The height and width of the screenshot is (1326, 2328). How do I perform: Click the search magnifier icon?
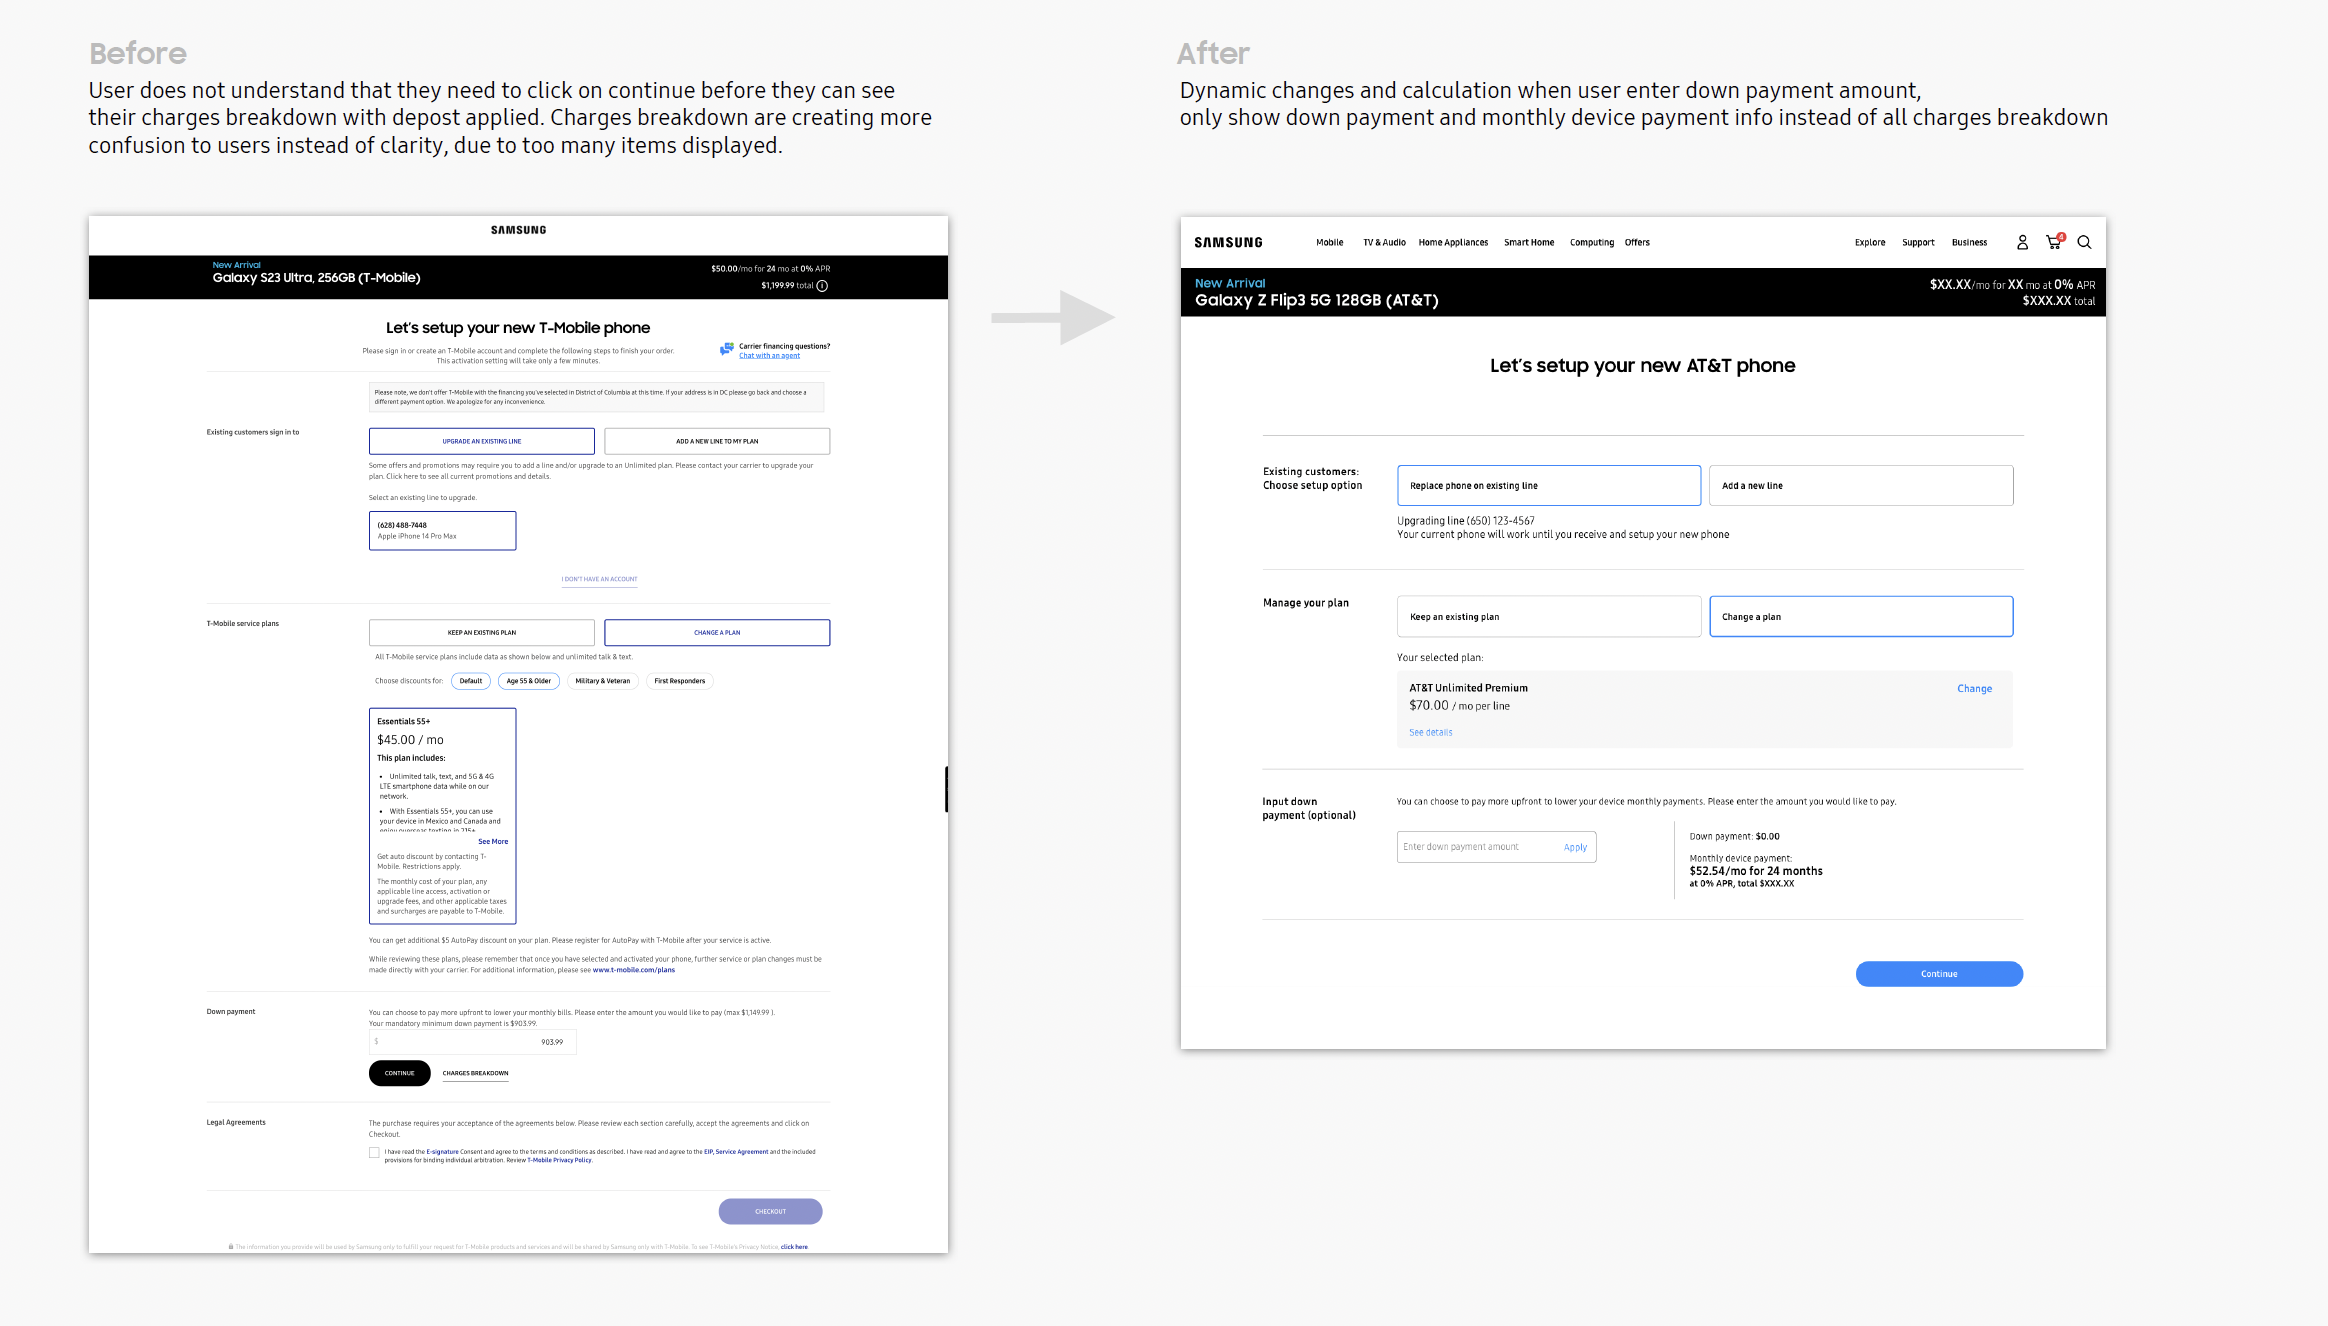(x=2085, y=242)
